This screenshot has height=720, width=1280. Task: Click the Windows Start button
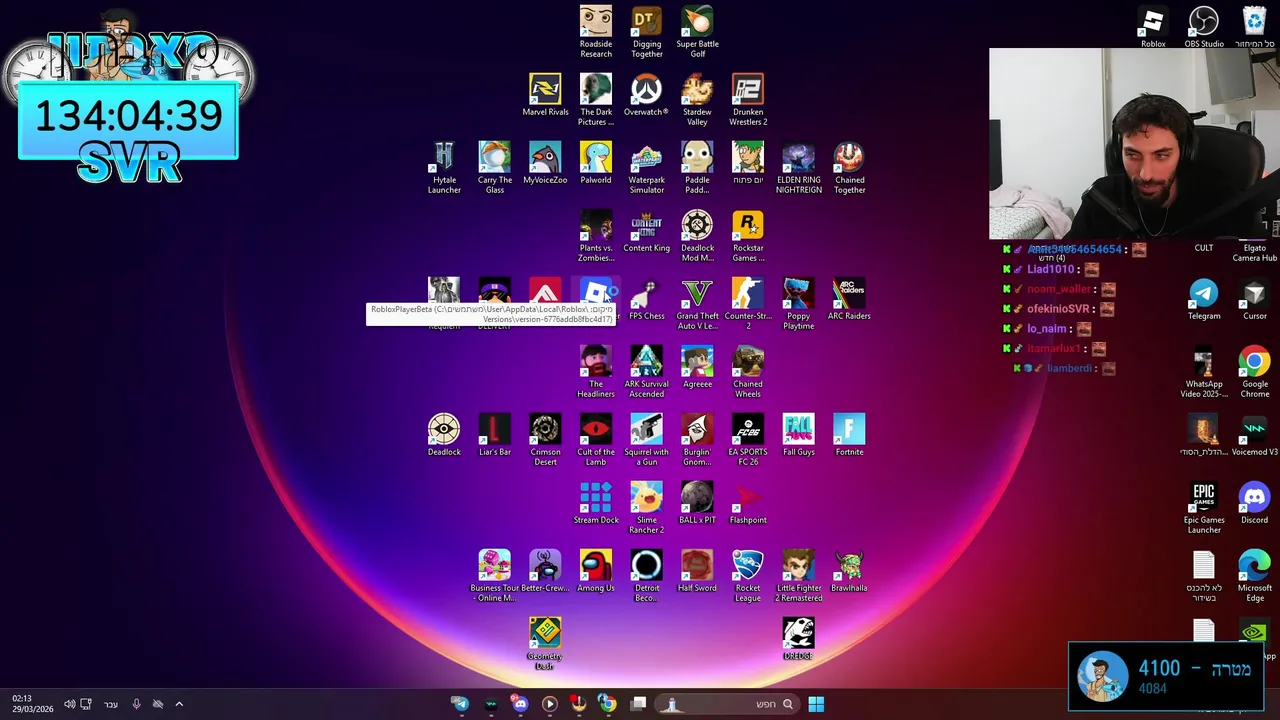point(816,704)
